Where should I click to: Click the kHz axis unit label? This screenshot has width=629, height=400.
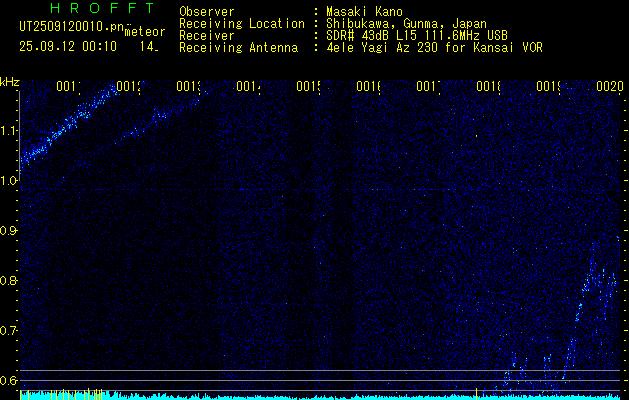click(9, 83)
